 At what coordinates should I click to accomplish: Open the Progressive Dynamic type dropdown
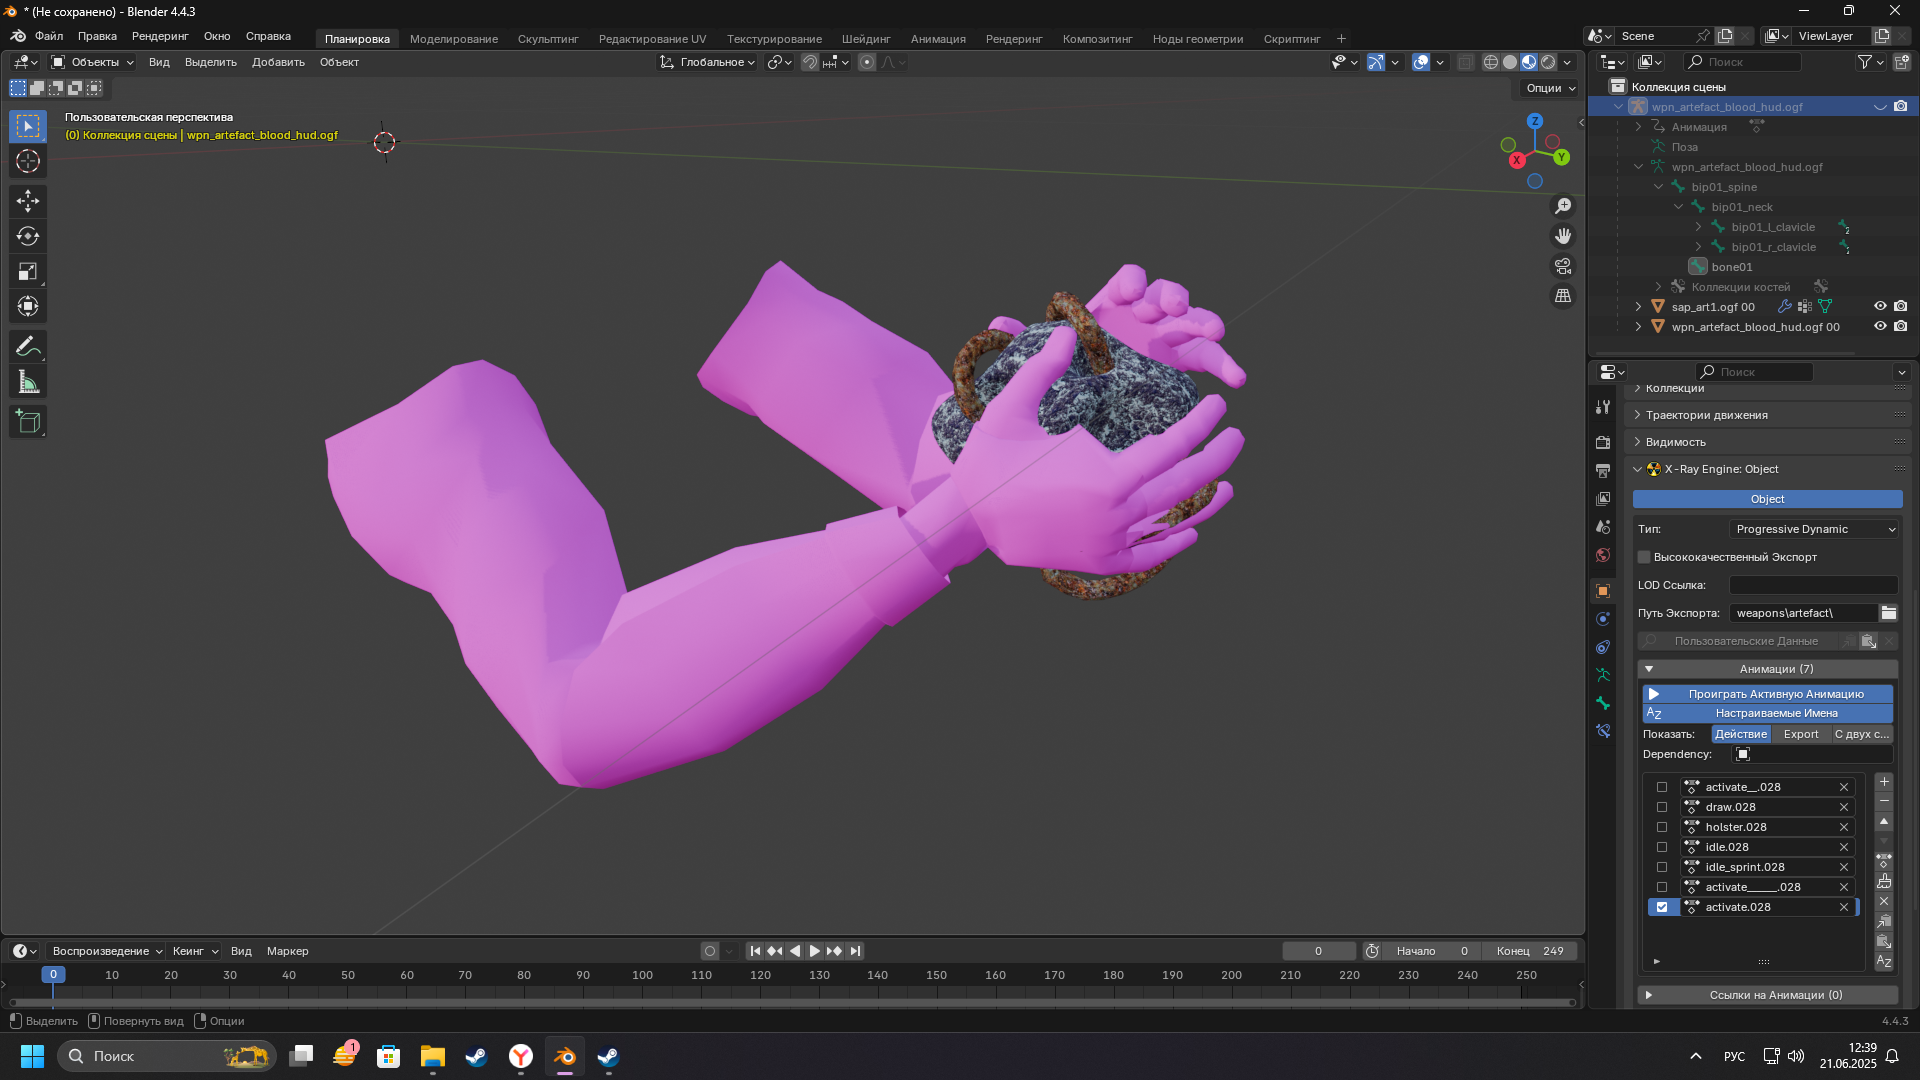[x=1814, y=529]
